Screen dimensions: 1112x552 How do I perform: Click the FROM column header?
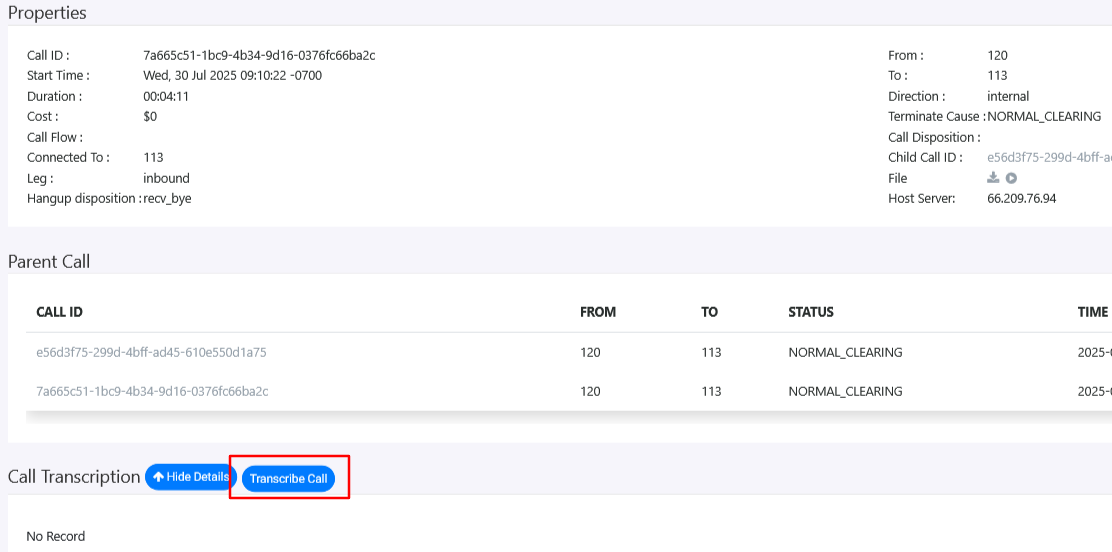pyautogui.click(x=597, y=312)
